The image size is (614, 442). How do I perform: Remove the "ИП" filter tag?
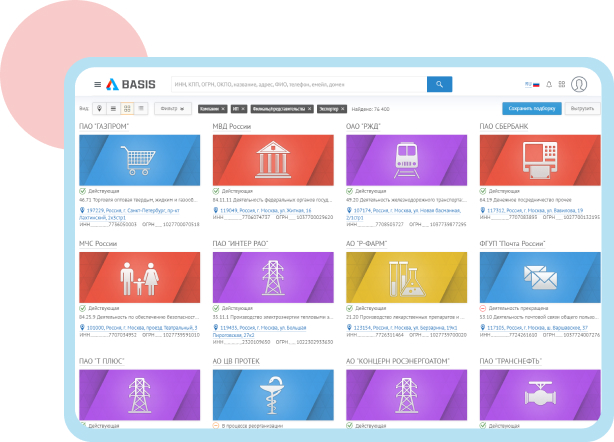[x=245, y=108]
